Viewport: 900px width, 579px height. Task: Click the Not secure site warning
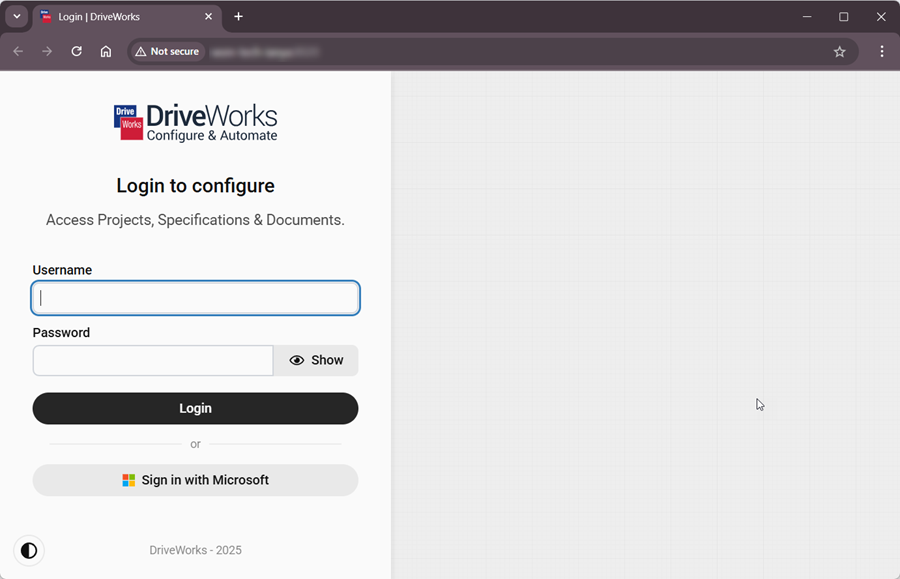click(x=167, y=52)
